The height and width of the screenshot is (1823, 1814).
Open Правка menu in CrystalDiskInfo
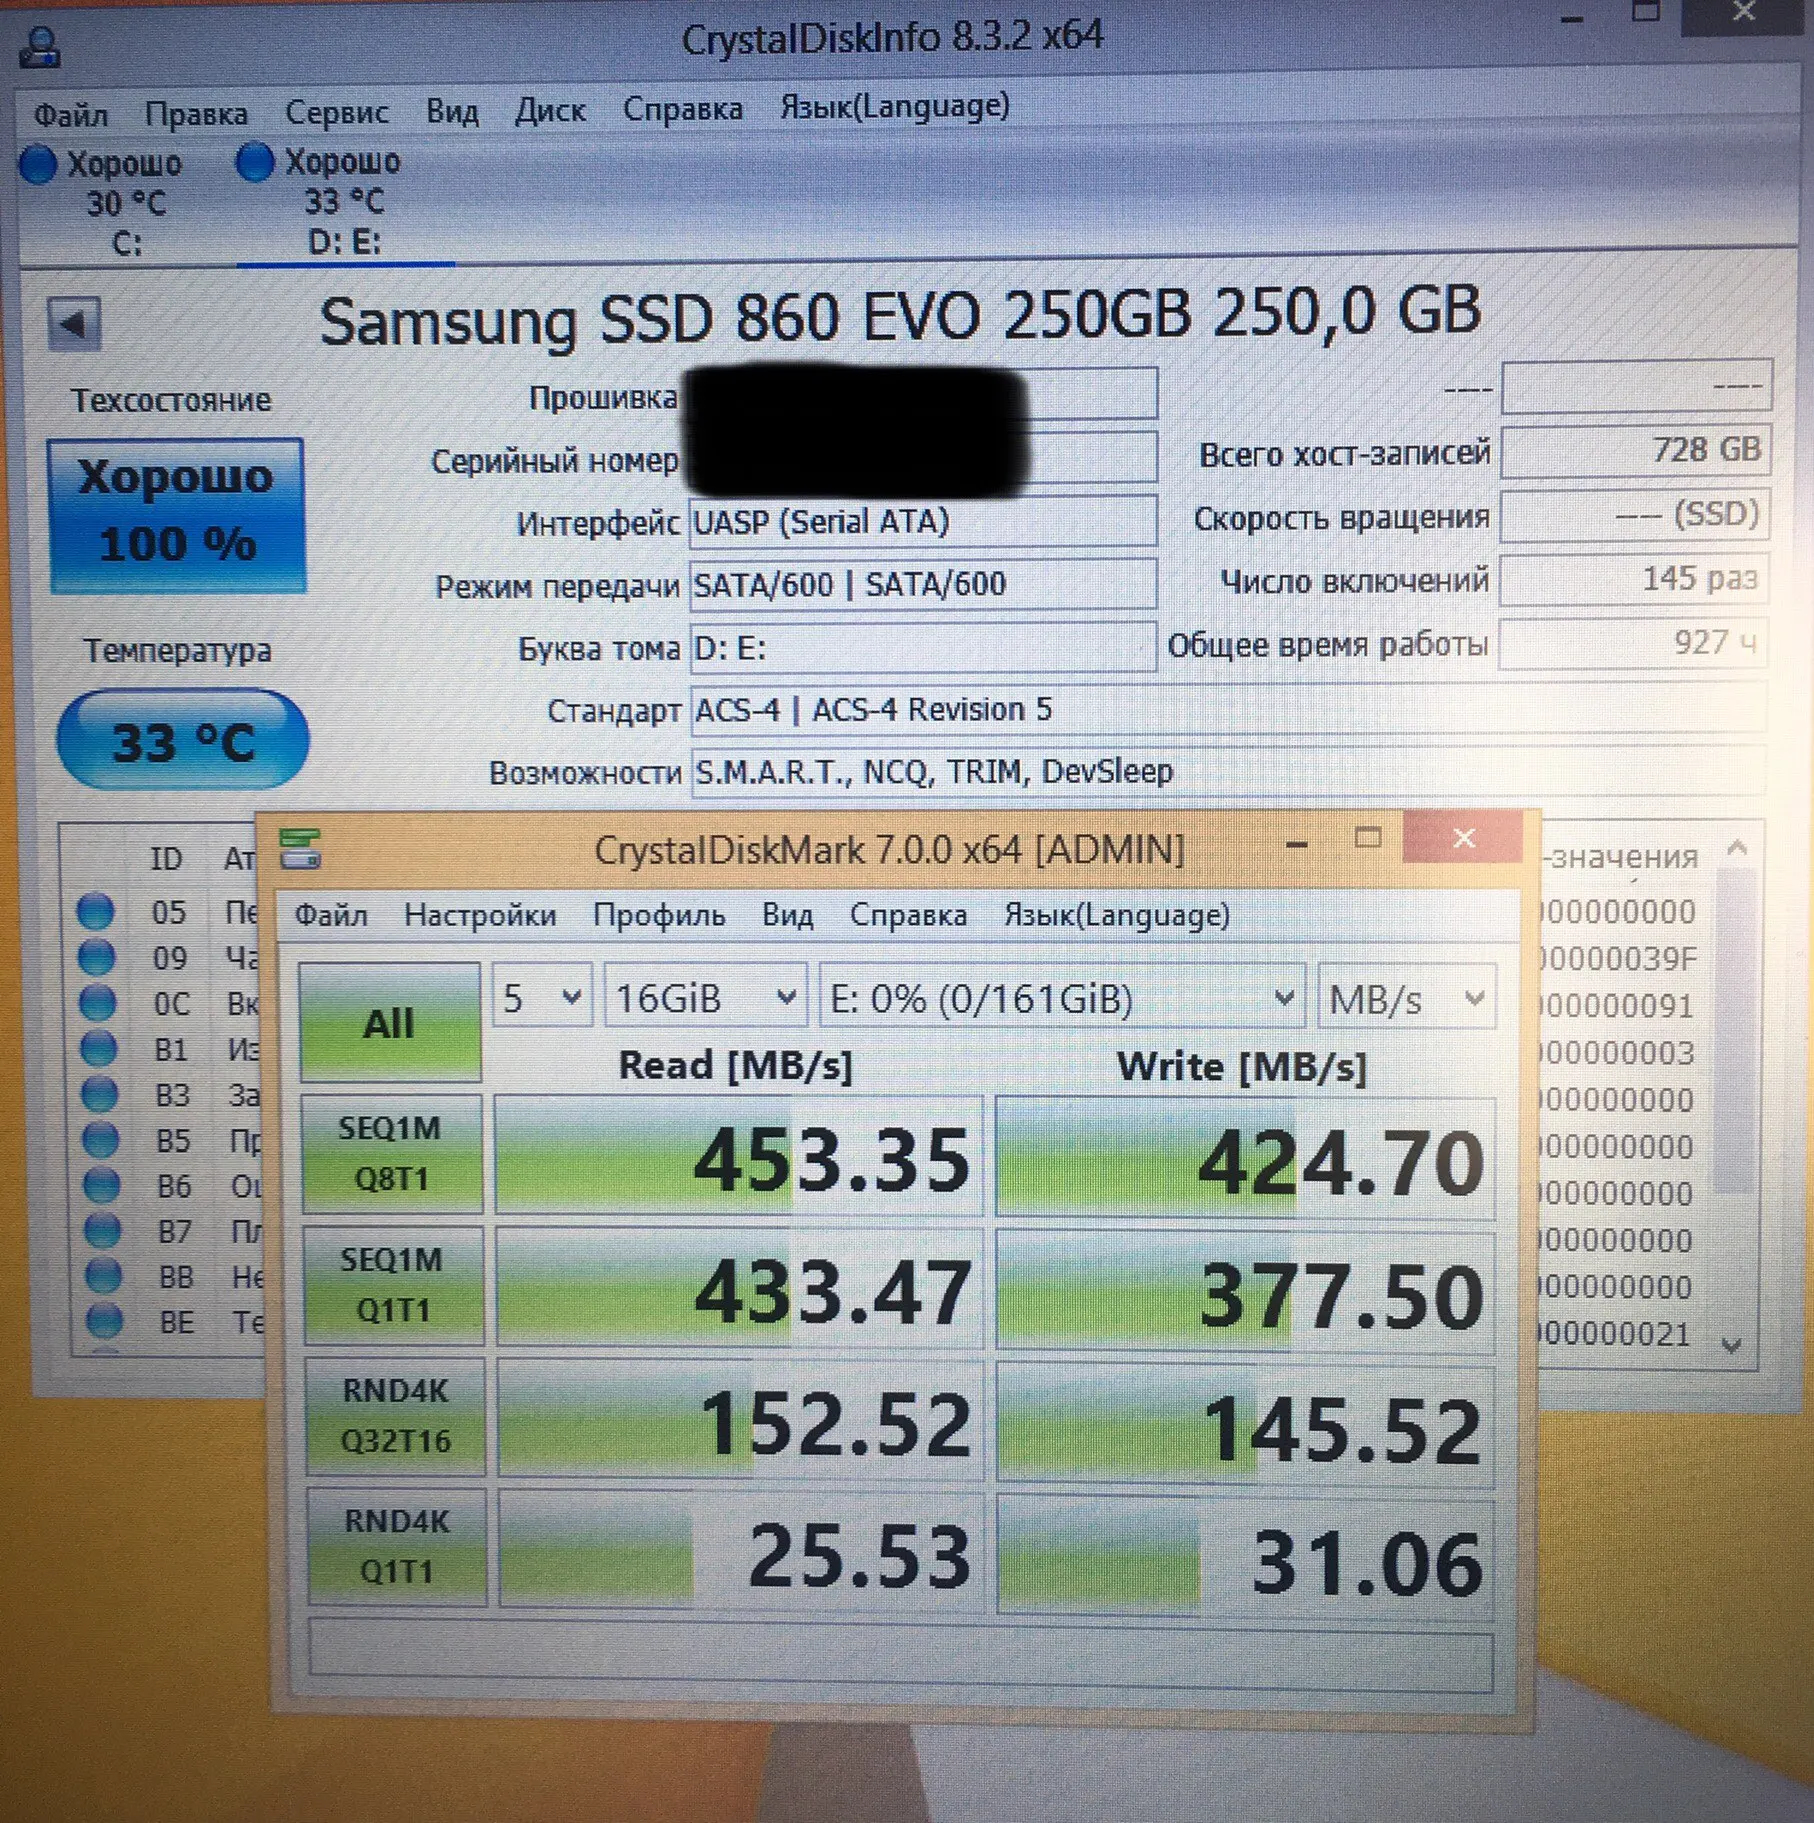click(x=196, y=114)
